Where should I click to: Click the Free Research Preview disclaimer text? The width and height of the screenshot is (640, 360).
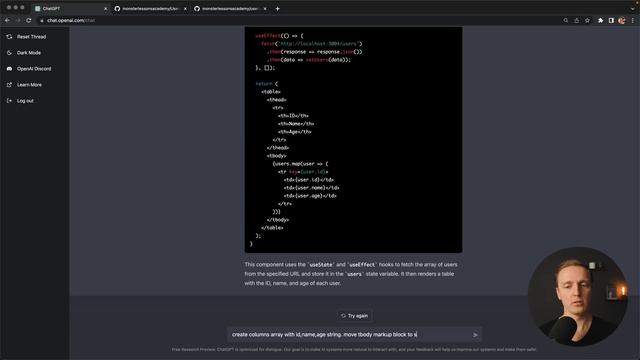click(x=354, y=349)
